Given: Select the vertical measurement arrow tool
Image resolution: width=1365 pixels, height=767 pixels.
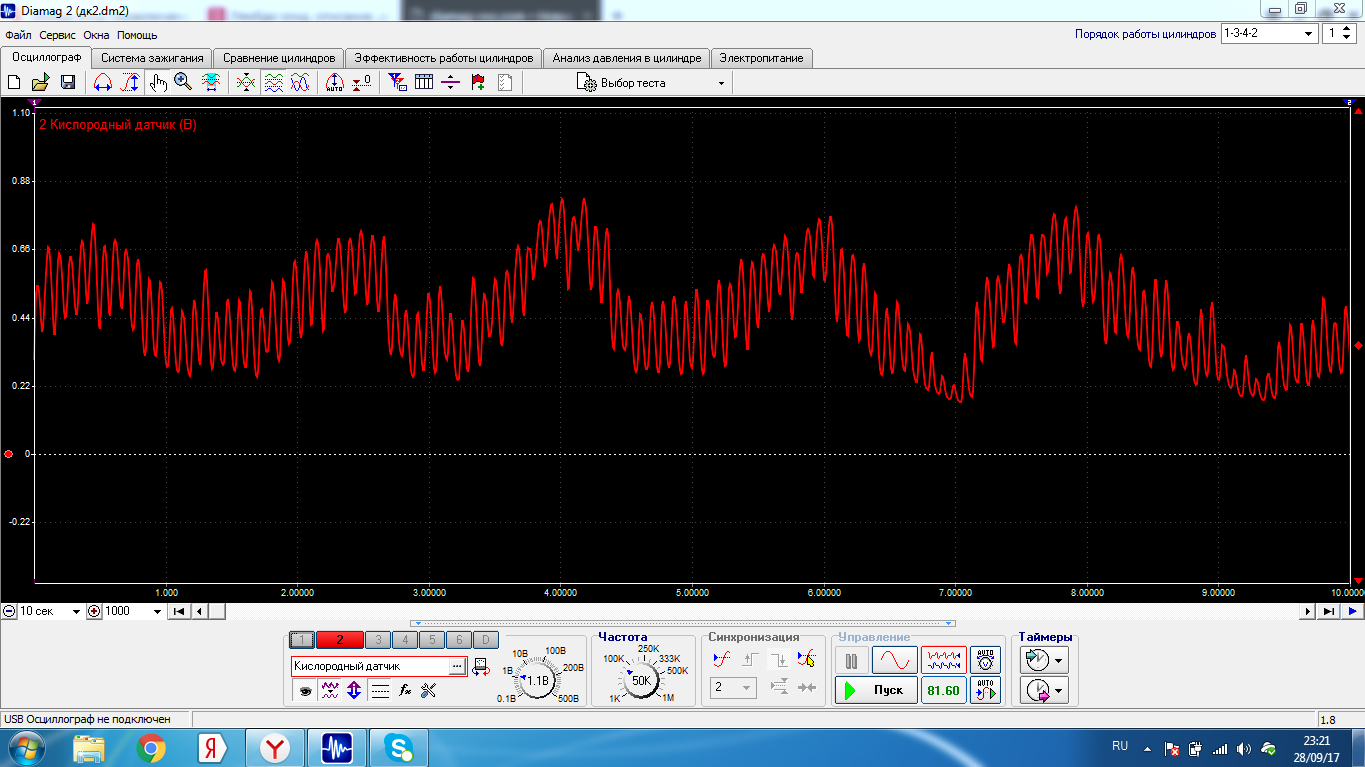Looking at the screenshot, I should [x=130, y=83].
